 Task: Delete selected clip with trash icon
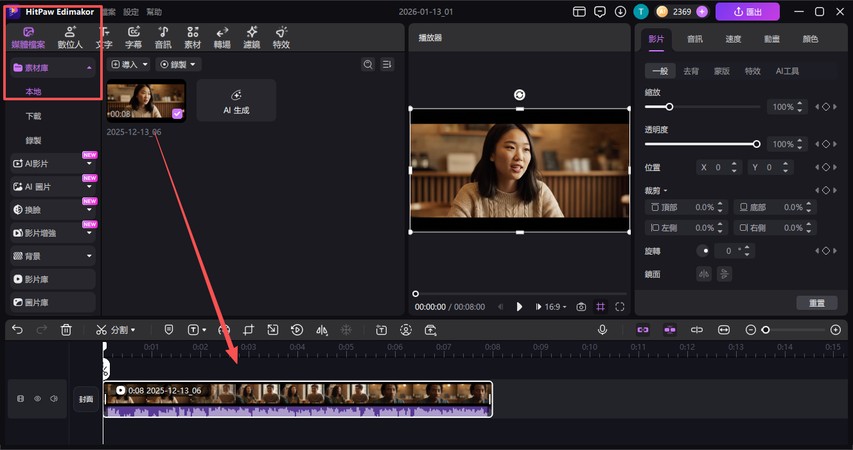[66, 330]
